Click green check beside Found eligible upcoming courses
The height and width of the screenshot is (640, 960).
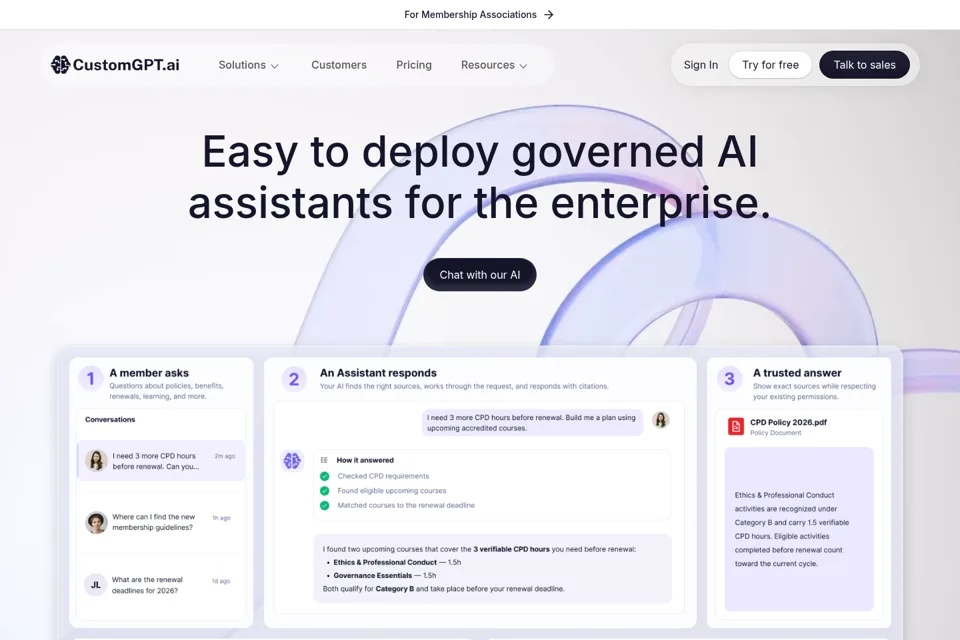point(324,491)
